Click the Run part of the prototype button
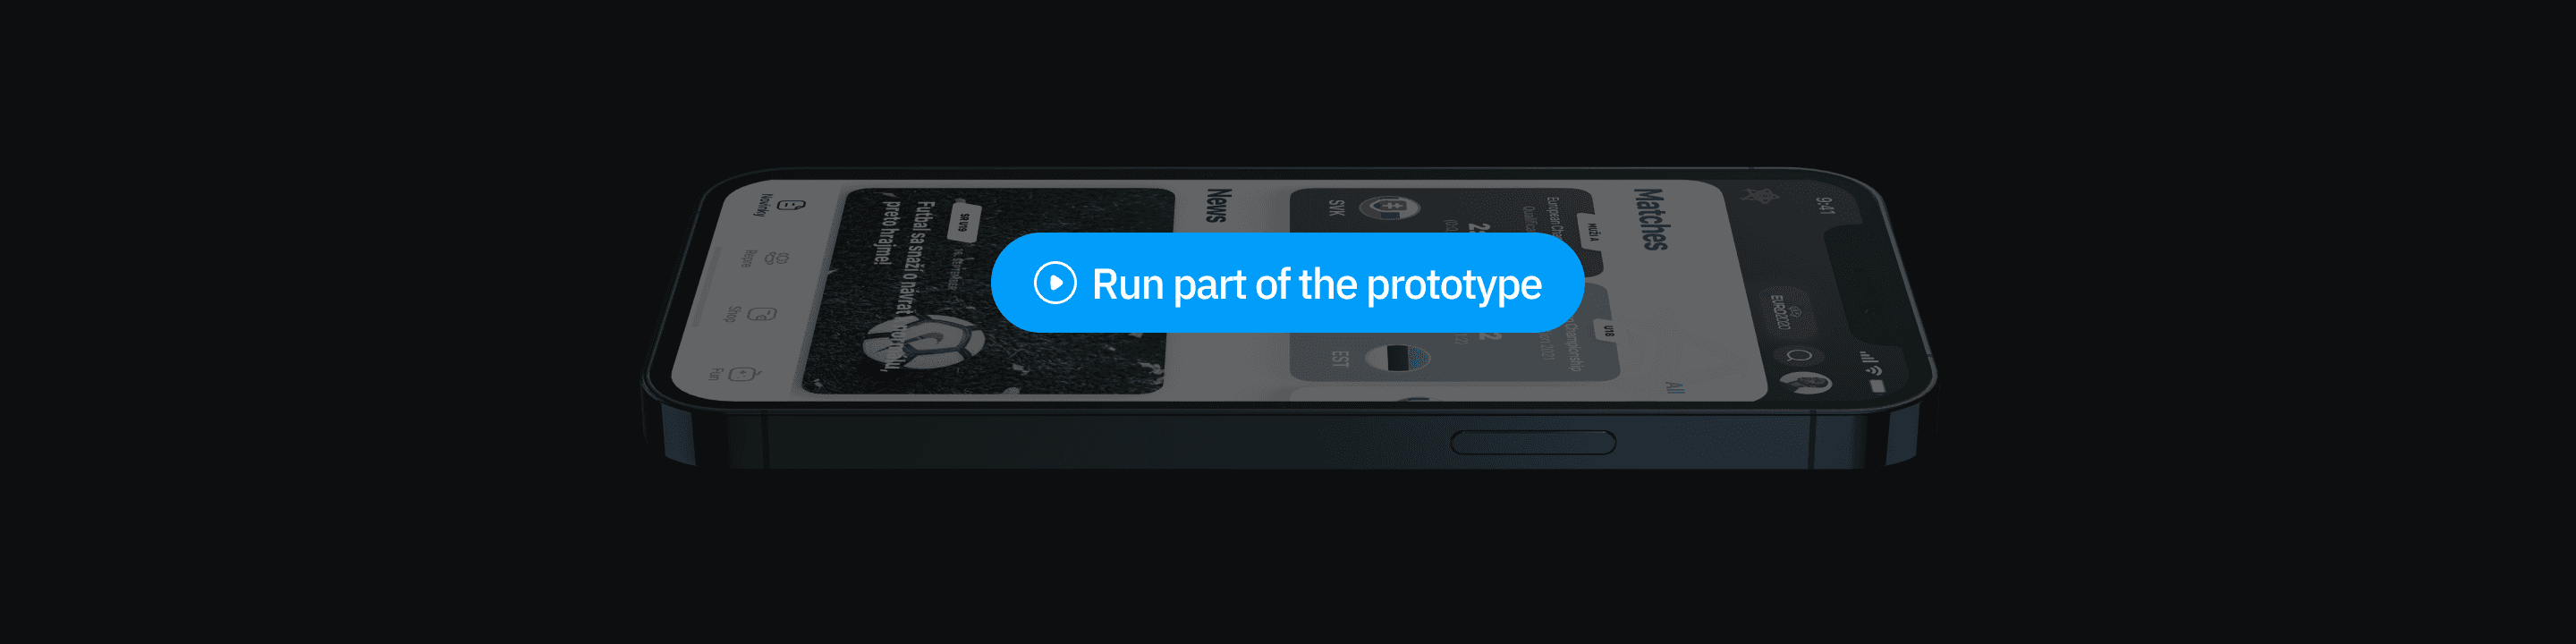The width and height of the screenshot is (2576, 644). point(1287,283)
